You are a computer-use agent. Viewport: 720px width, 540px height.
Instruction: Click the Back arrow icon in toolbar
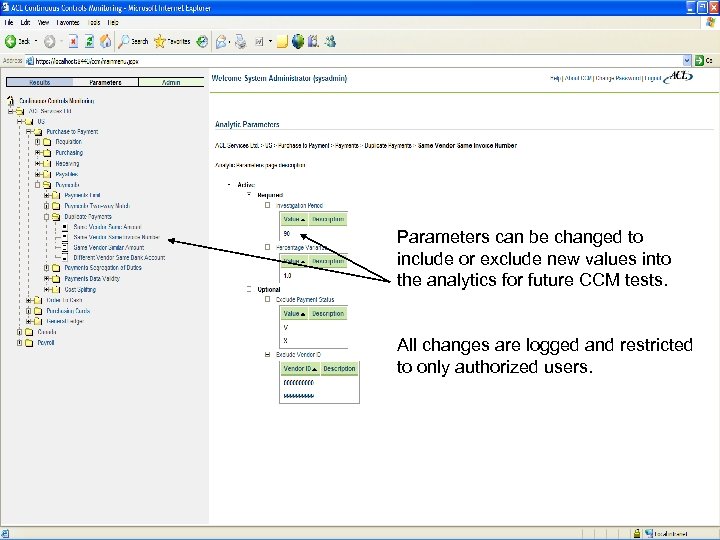10,42
